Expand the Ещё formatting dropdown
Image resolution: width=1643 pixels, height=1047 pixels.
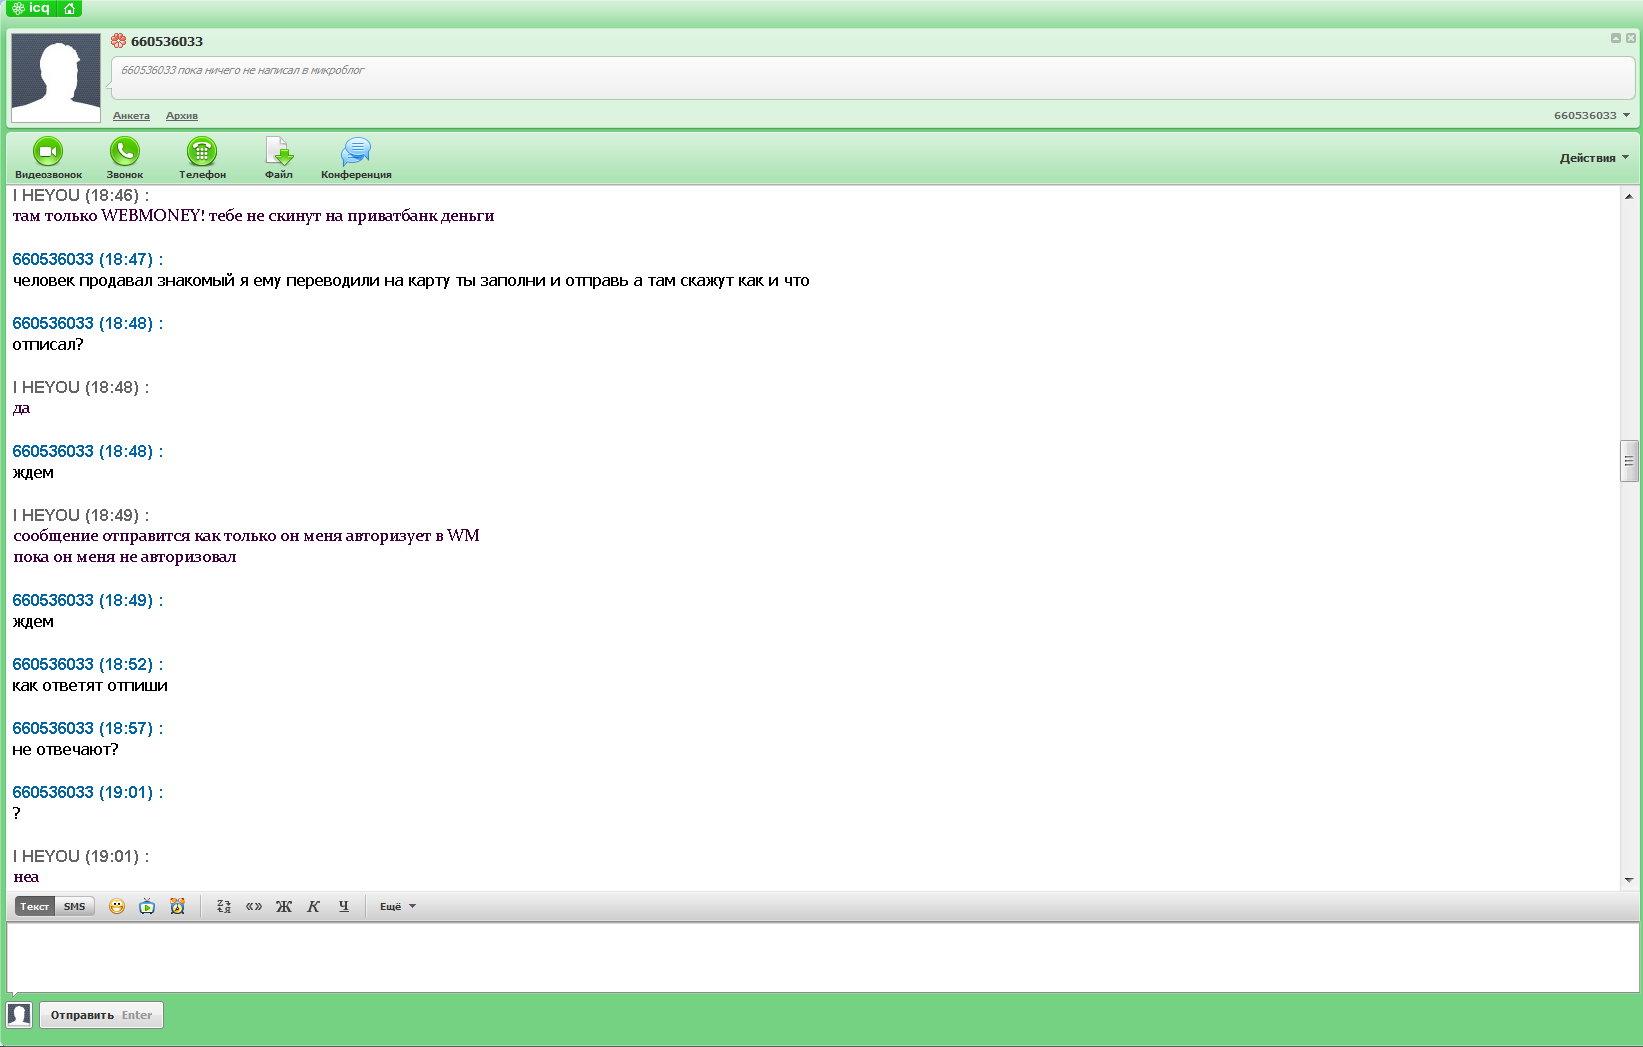(397, 906)
